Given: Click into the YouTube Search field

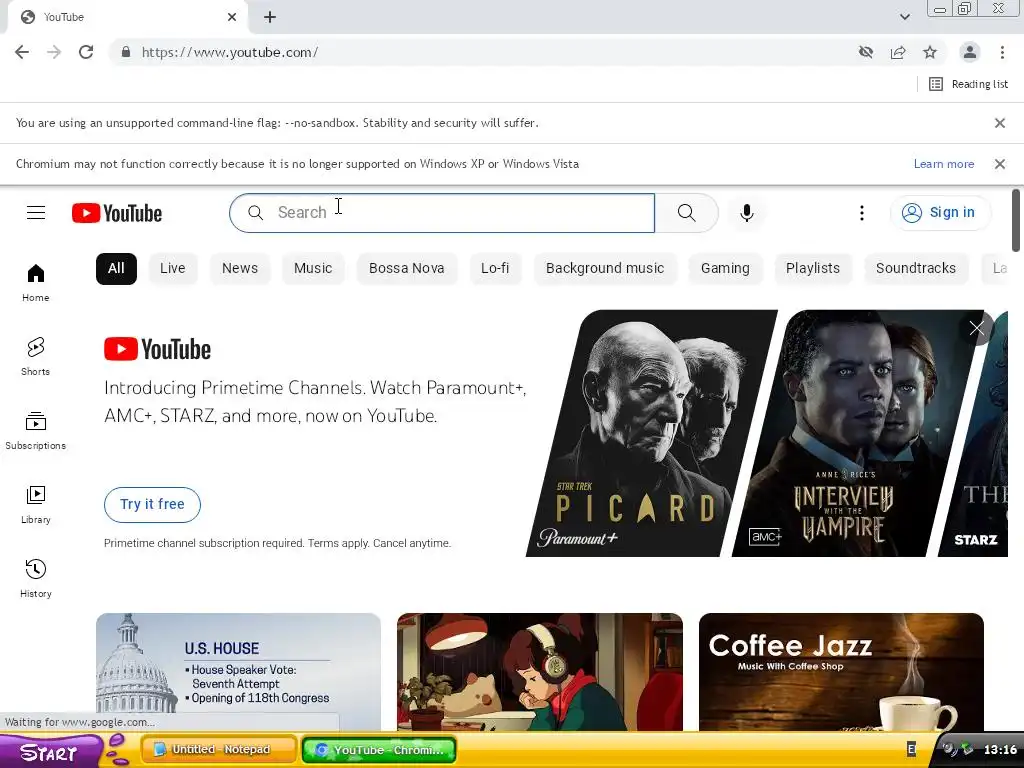Looking at the screenshot, I should pos(442,213).
